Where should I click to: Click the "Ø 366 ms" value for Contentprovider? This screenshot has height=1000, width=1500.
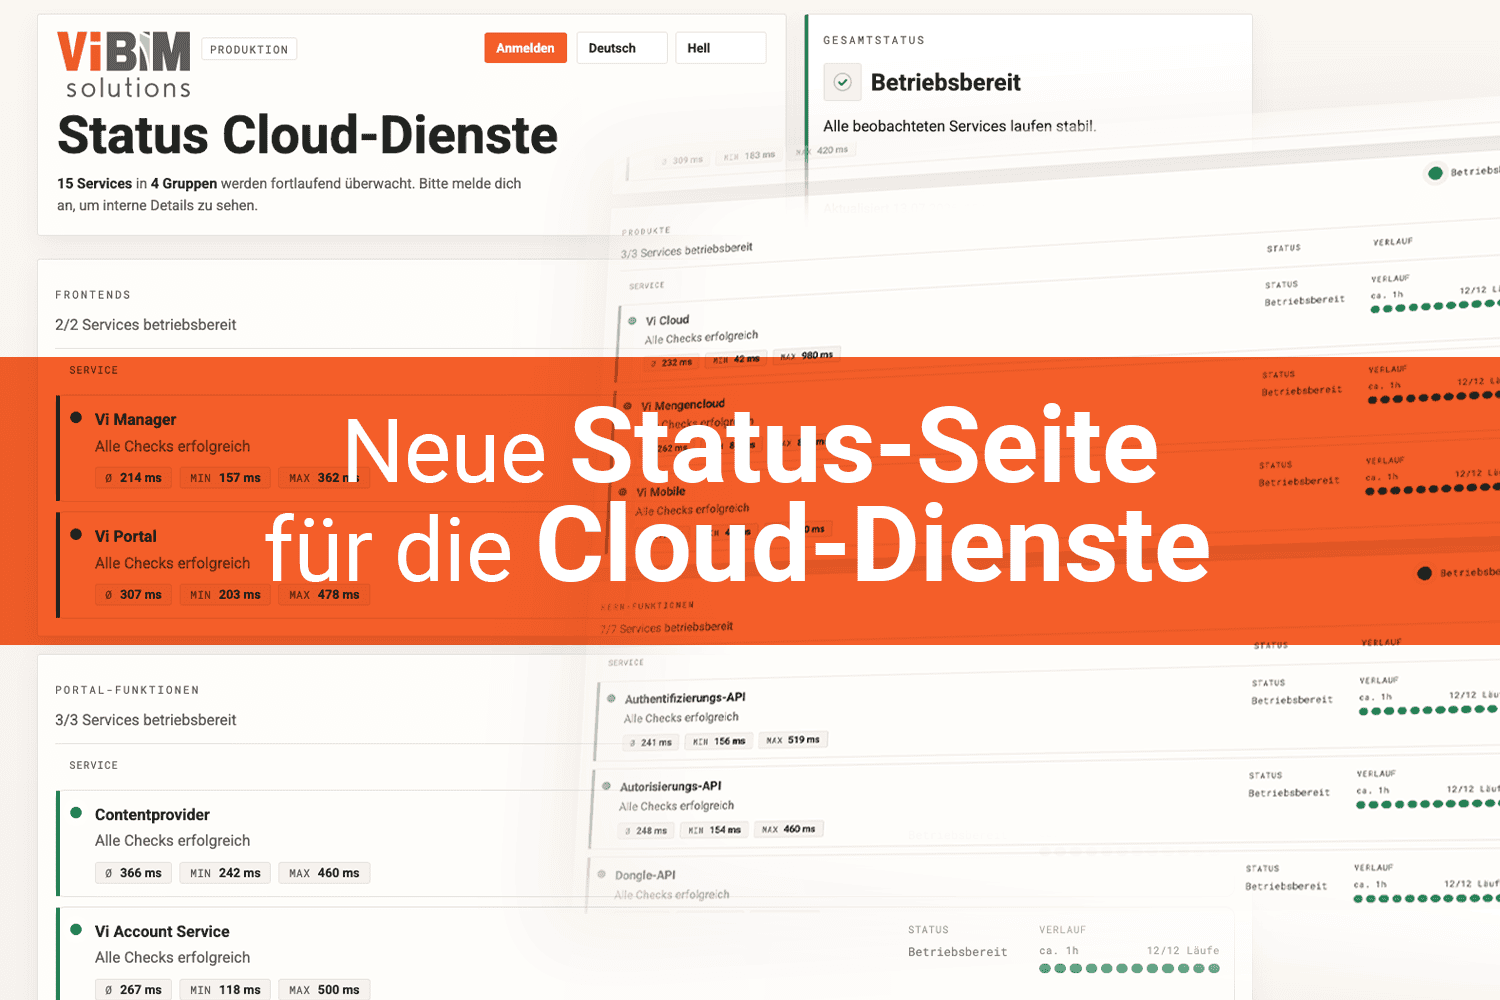click(x=133, y=873)
